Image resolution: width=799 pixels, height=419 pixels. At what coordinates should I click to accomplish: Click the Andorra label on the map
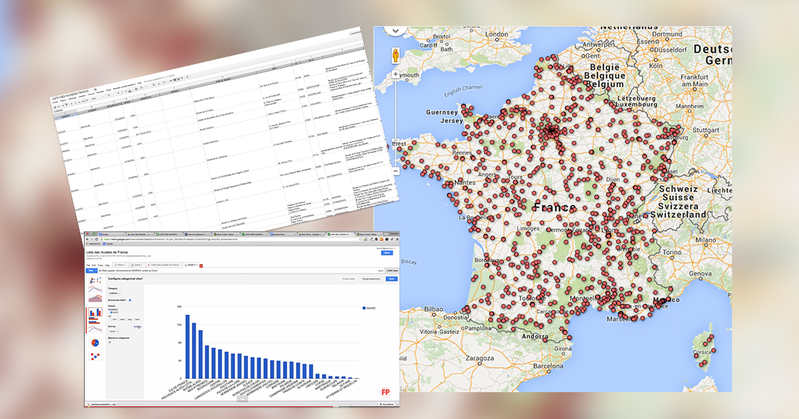[535, 336]
